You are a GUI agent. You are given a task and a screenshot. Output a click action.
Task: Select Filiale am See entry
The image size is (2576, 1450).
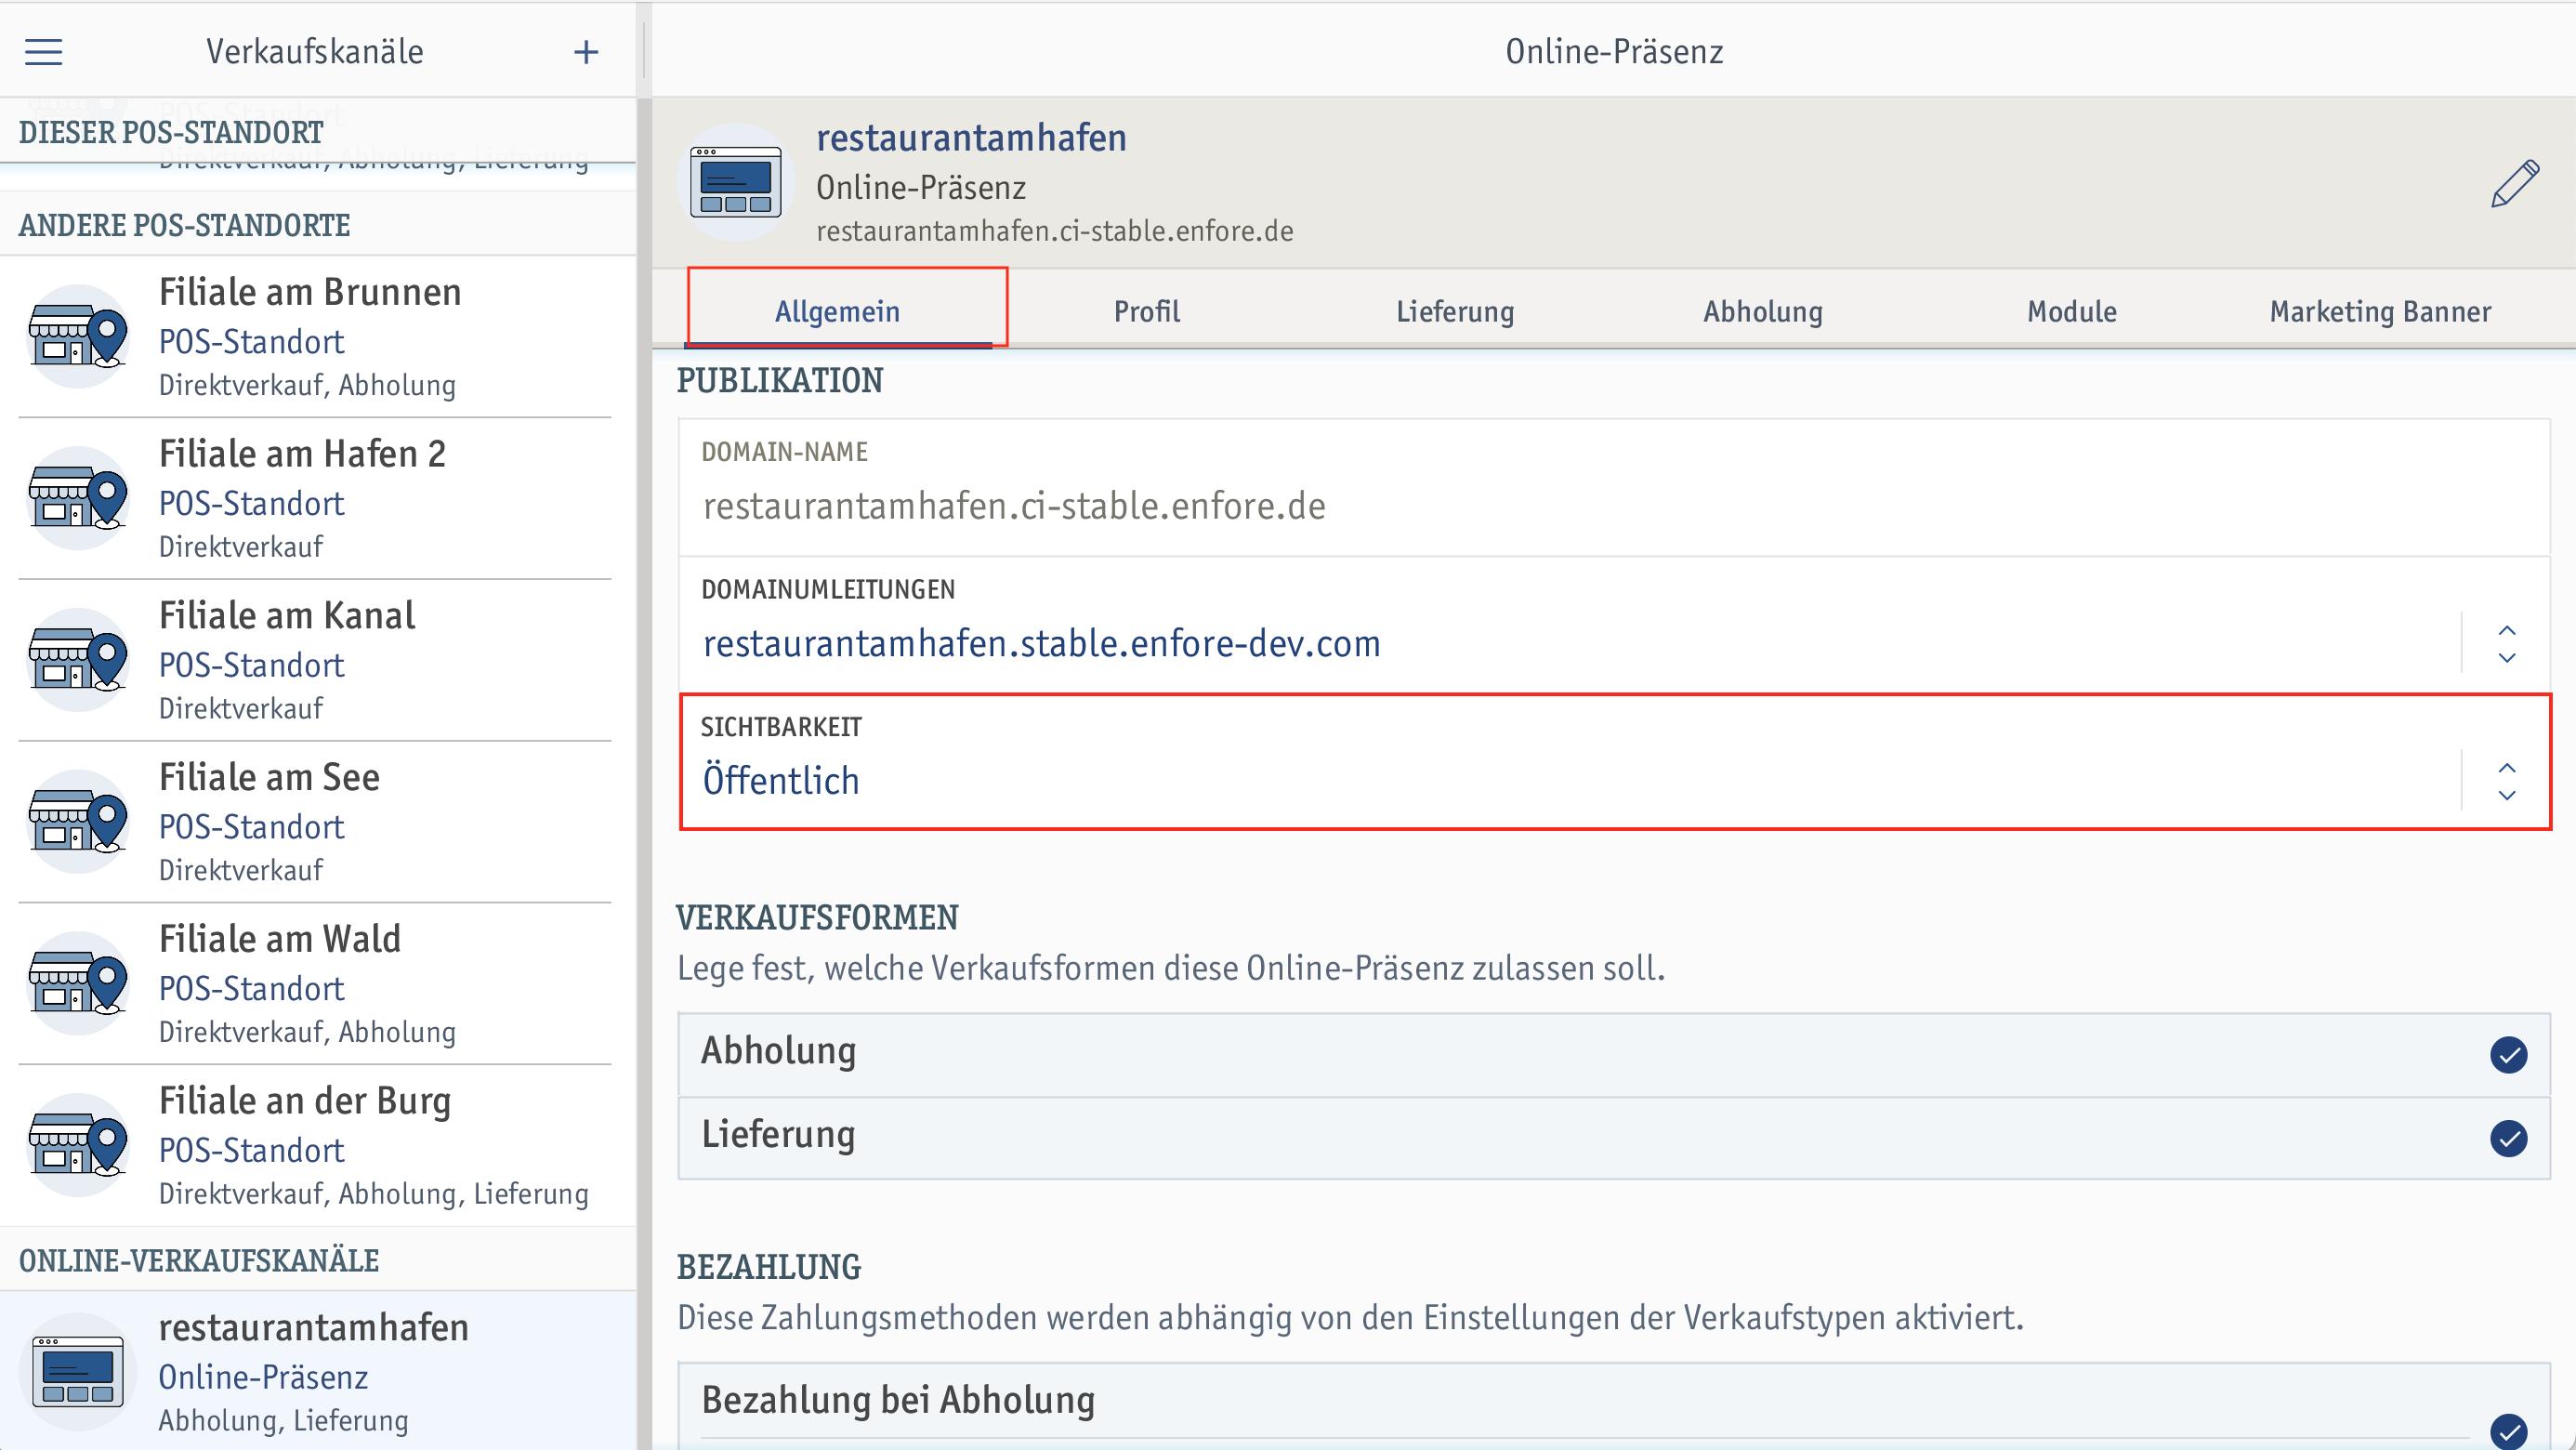tap(318, 822)
